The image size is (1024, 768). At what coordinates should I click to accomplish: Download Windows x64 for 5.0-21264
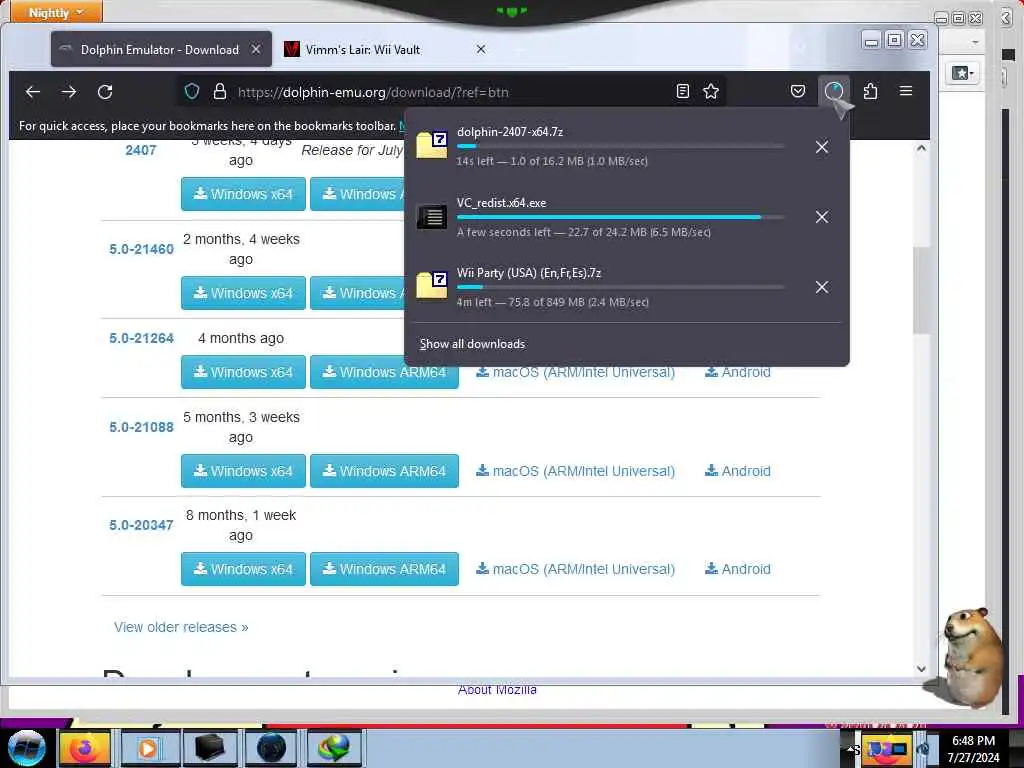(243, 372)
